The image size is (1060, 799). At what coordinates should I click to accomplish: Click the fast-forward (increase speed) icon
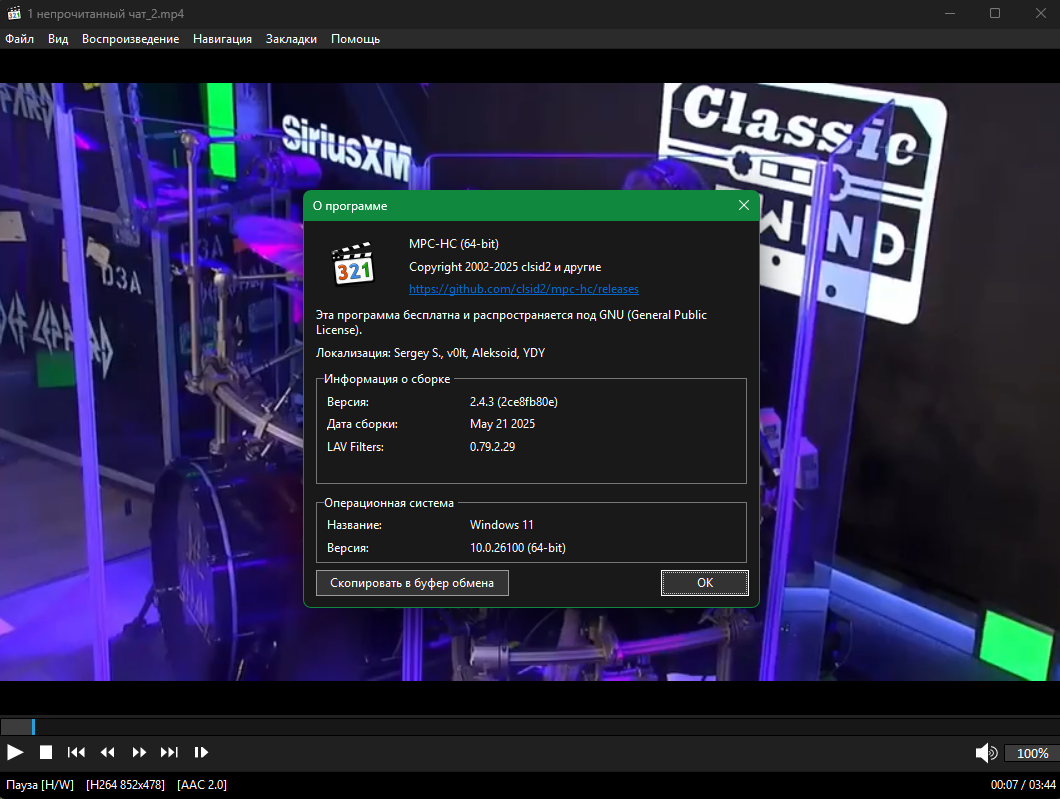pos(139,752)
